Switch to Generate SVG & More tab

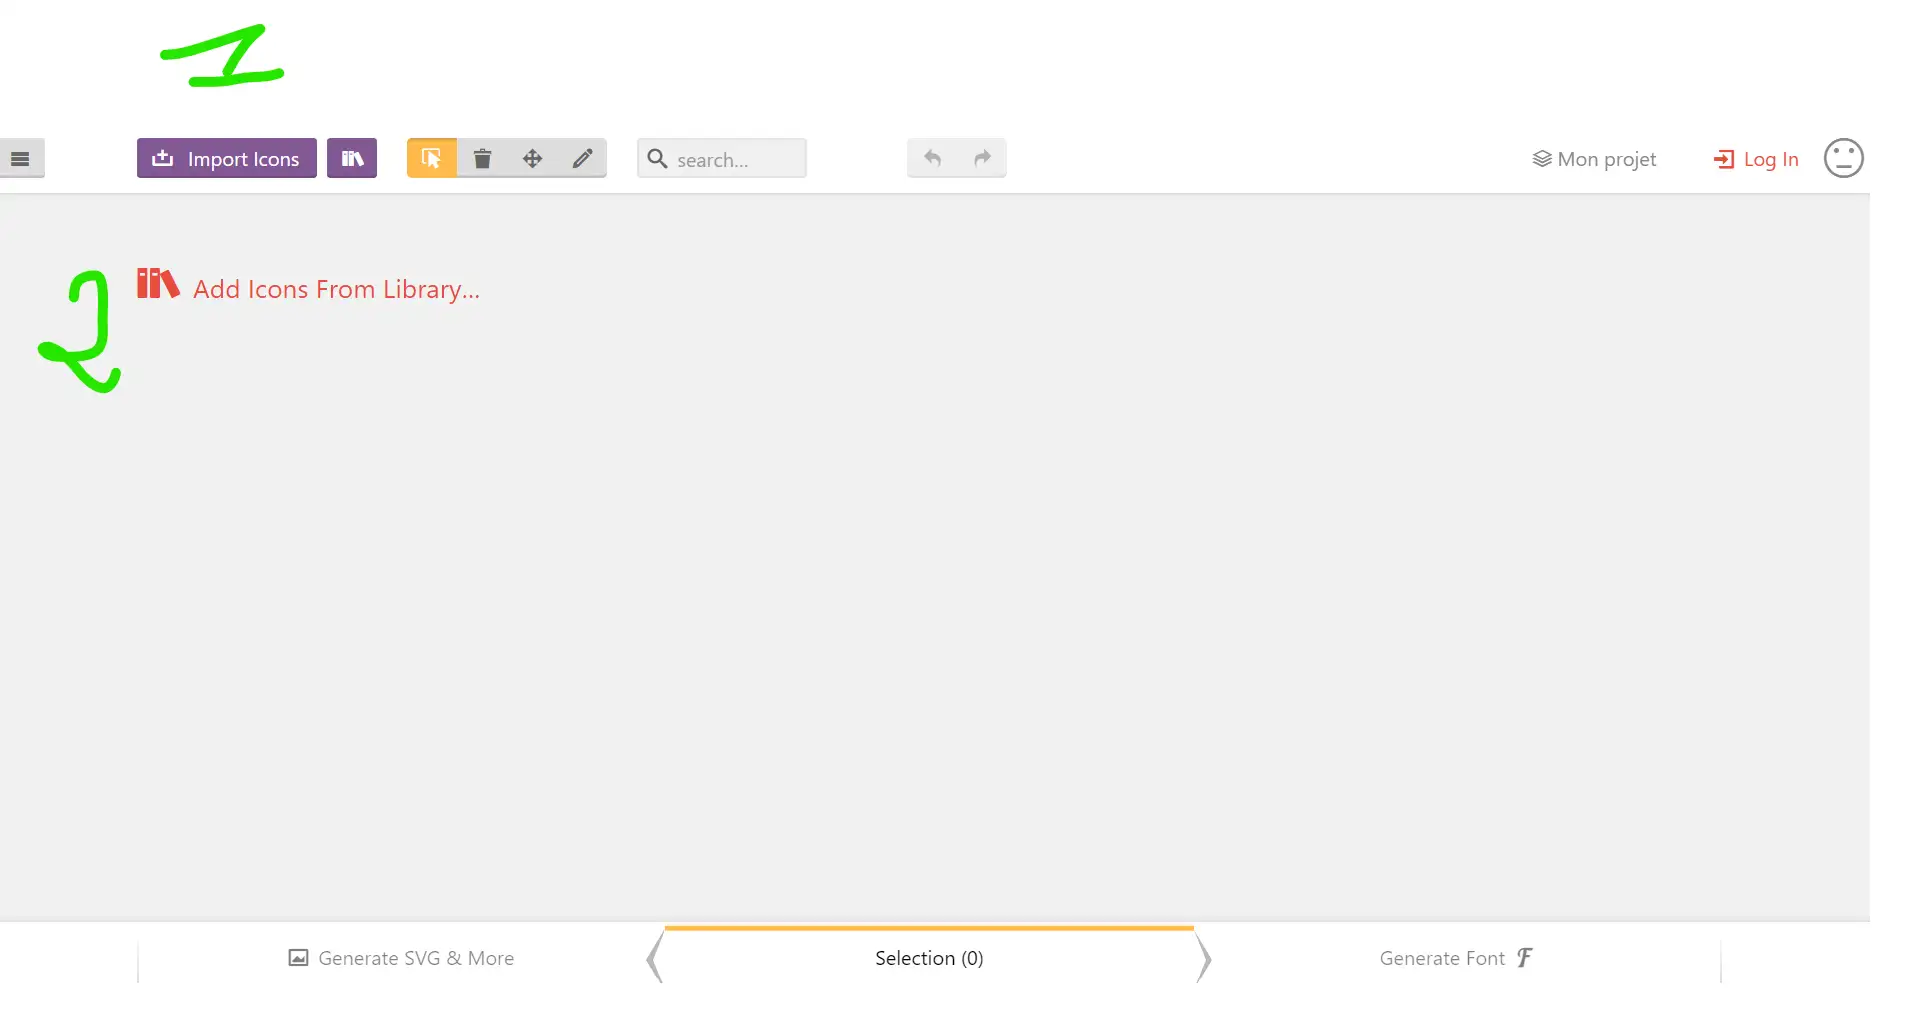pos(415,958)
